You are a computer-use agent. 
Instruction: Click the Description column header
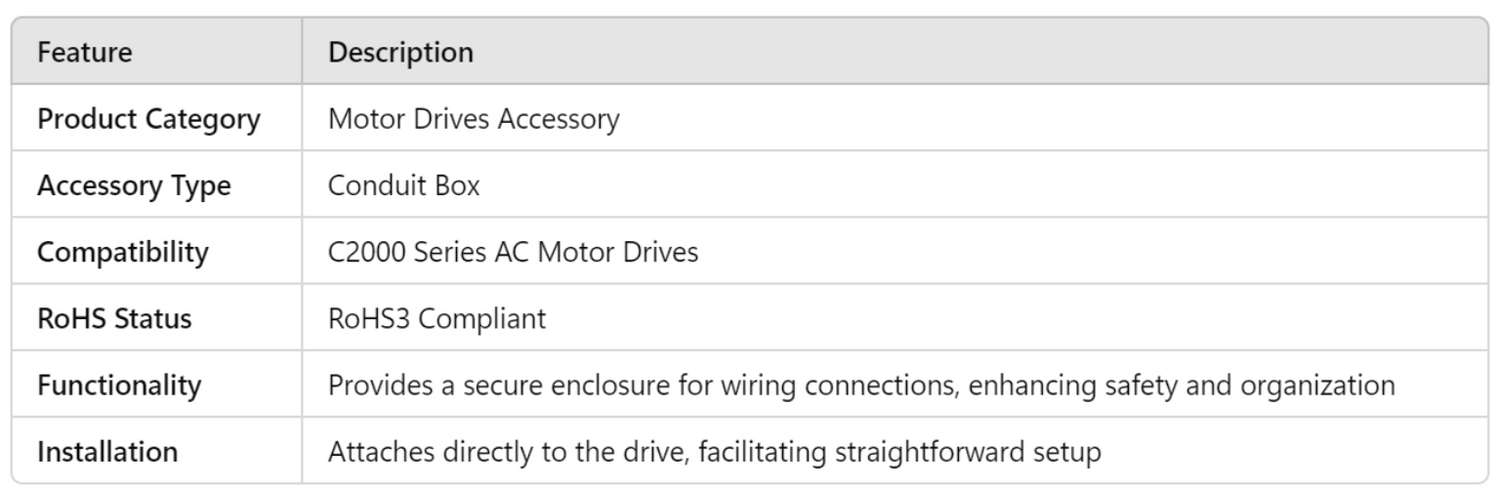pos(401,52)
